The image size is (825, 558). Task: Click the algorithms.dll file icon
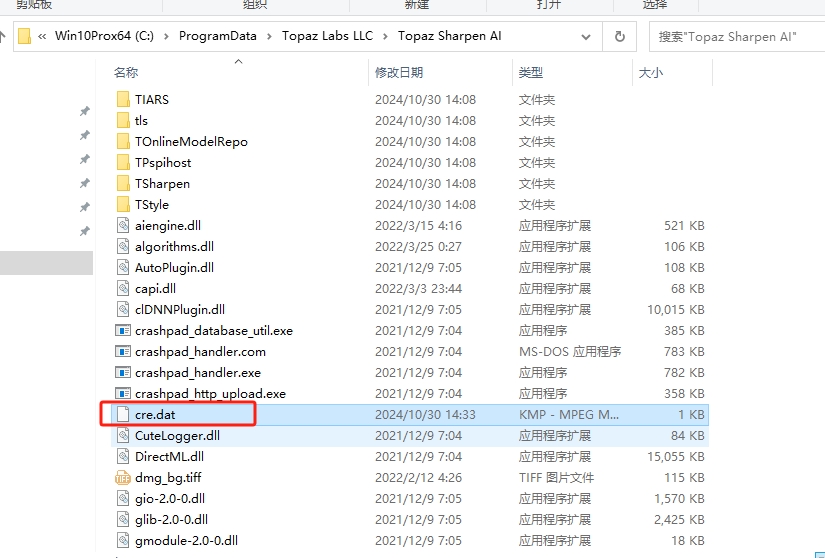click(123, 247)
